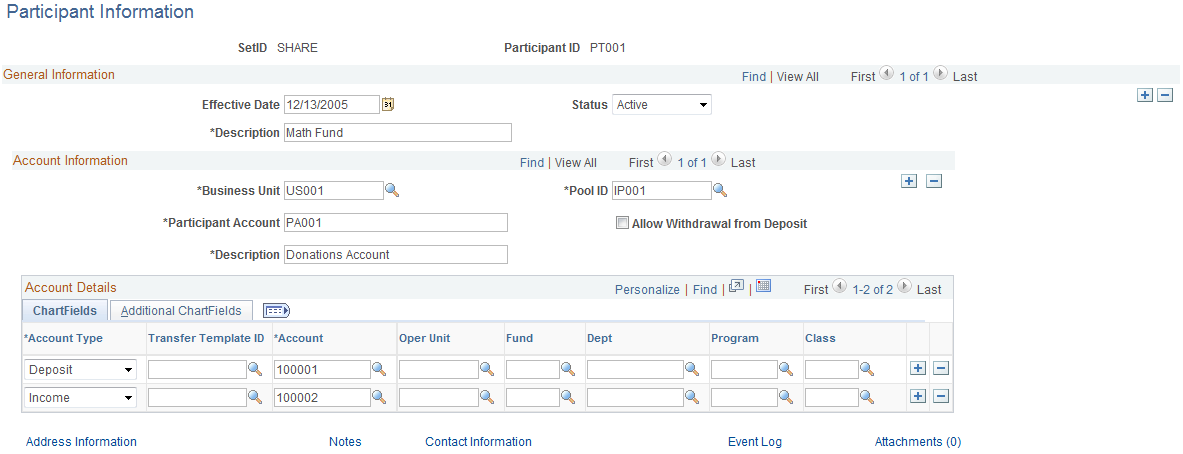Image resolution: width=1183 pixels, height=454 pixels.
Task: Look up Transfer Template ID in Deposit row
Action: 255,370
